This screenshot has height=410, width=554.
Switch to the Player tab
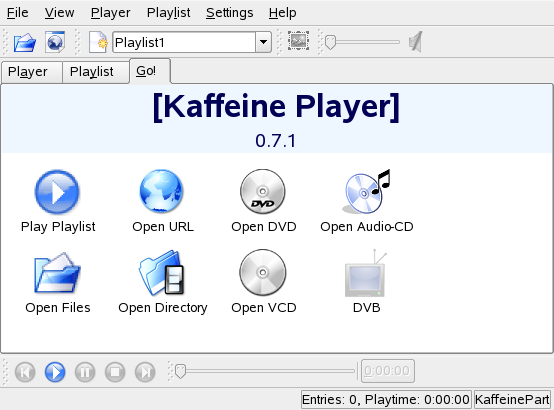(x=32, y=72)
